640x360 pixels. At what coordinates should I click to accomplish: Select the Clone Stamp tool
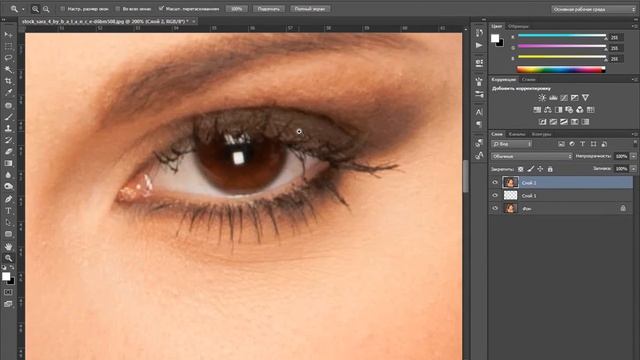point(8,128)
